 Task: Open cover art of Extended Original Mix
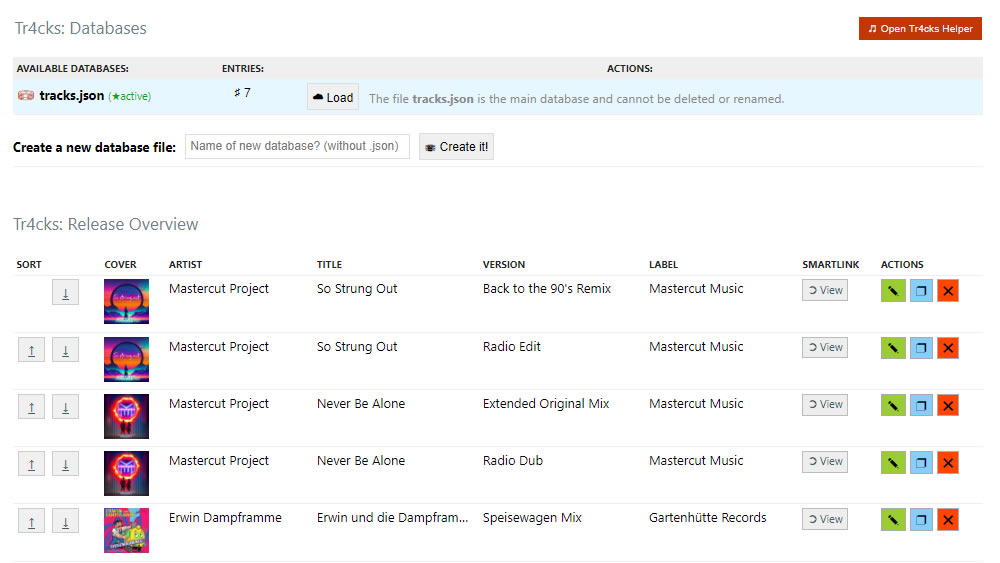tap(126, 416)
